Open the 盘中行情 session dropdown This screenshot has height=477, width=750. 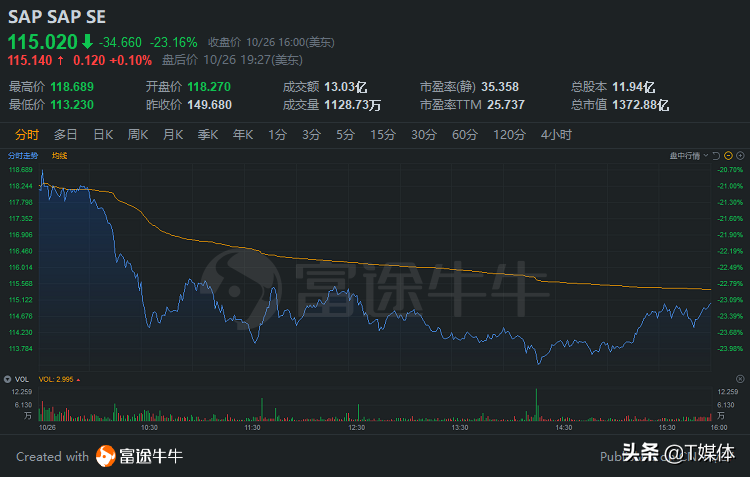689,155
